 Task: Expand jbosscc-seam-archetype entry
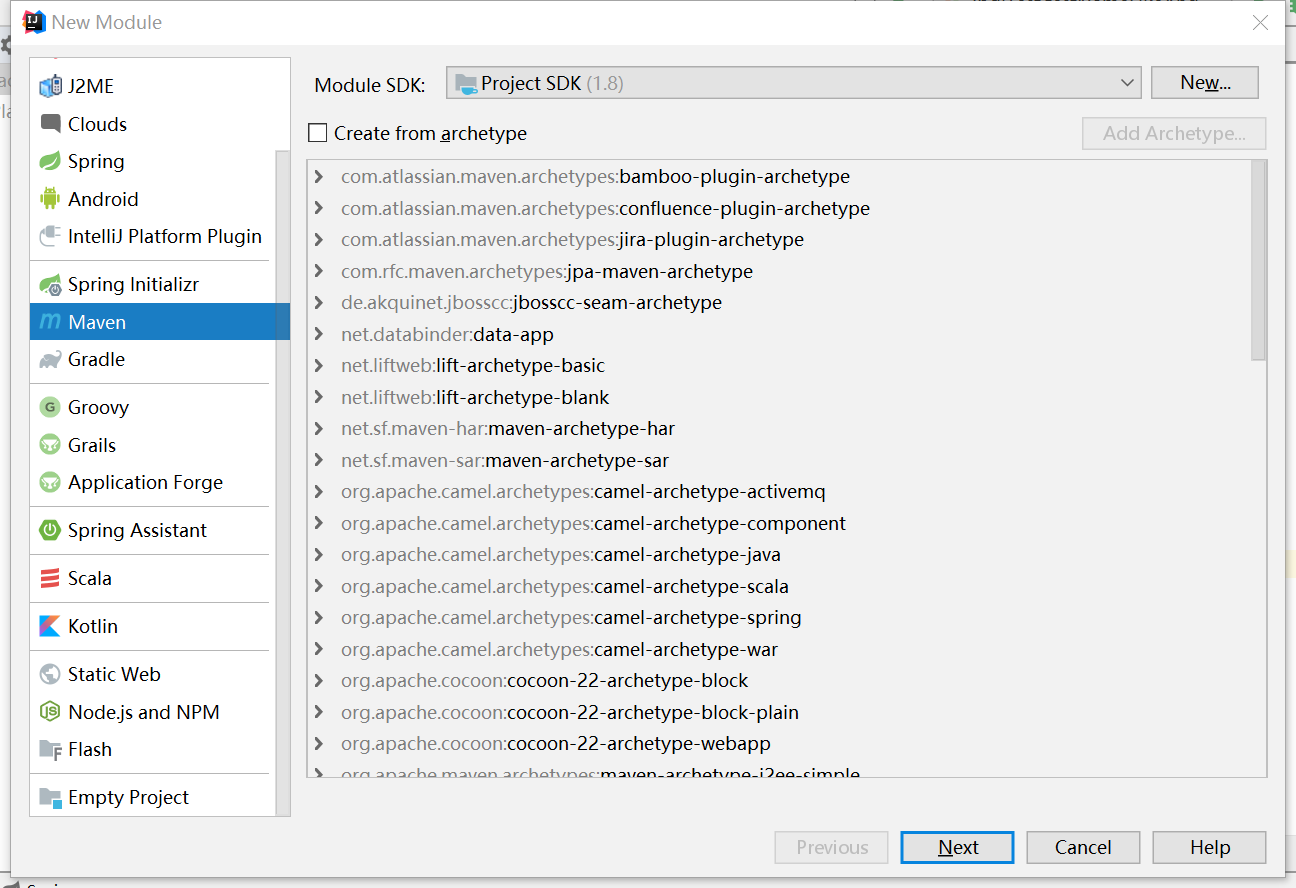(319, 303)
